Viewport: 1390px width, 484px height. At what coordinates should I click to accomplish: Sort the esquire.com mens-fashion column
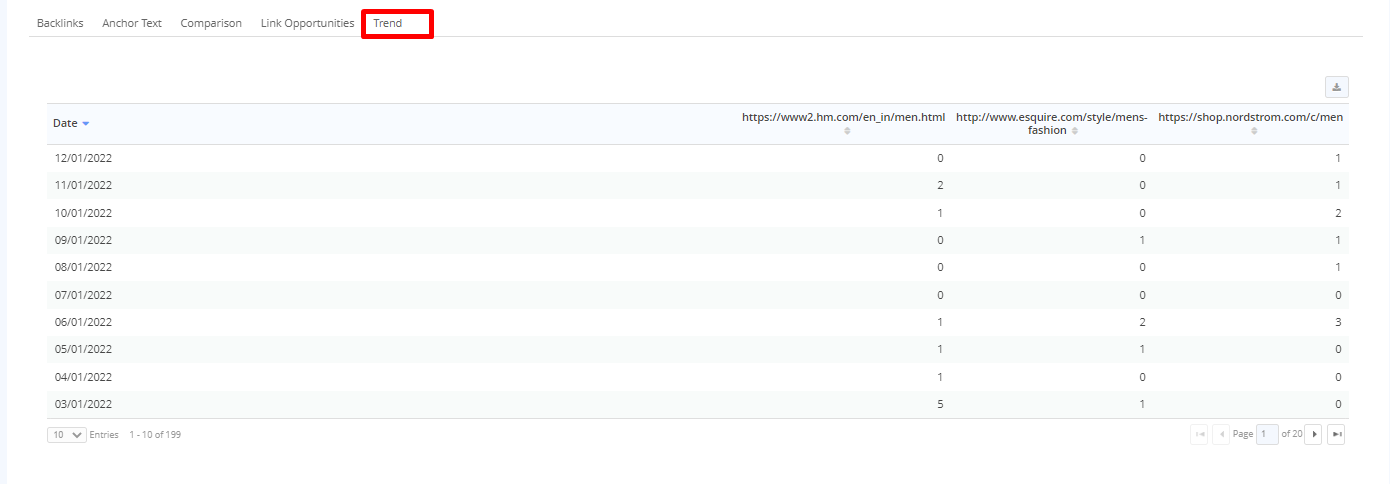tap(1075, 131)
